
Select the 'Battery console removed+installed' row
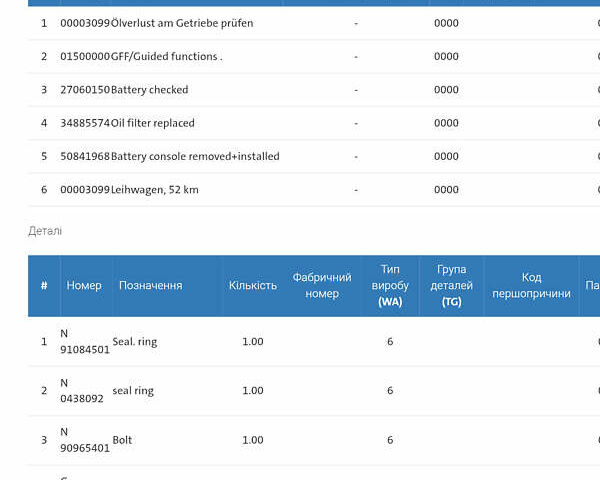click(195, 157)
